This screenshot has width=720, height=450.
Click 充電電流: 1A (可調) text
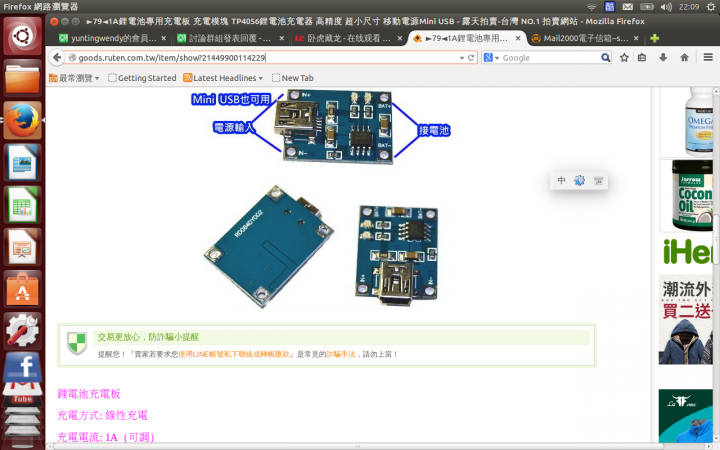[x=106, y=437]
